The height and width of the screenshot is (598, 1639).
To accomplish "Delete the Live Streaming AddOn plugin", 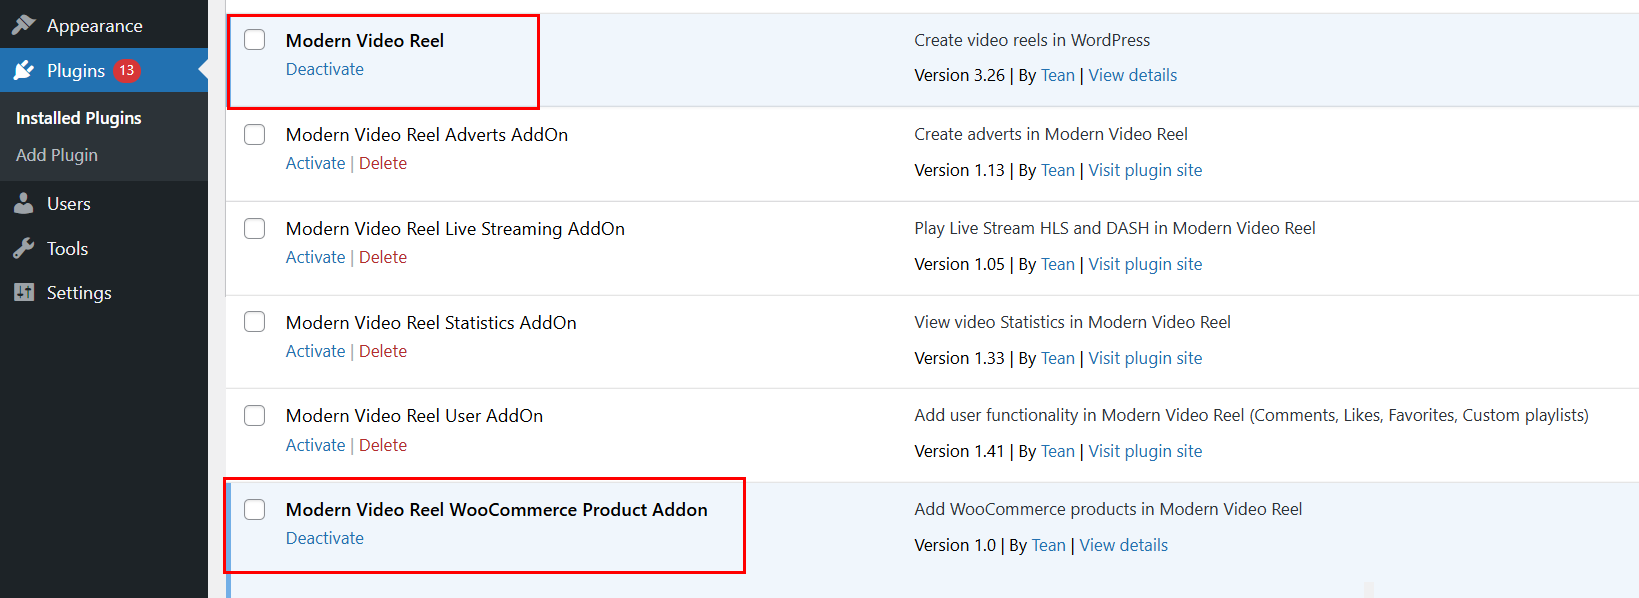I will pyautogui.click(x=383, y=257).
